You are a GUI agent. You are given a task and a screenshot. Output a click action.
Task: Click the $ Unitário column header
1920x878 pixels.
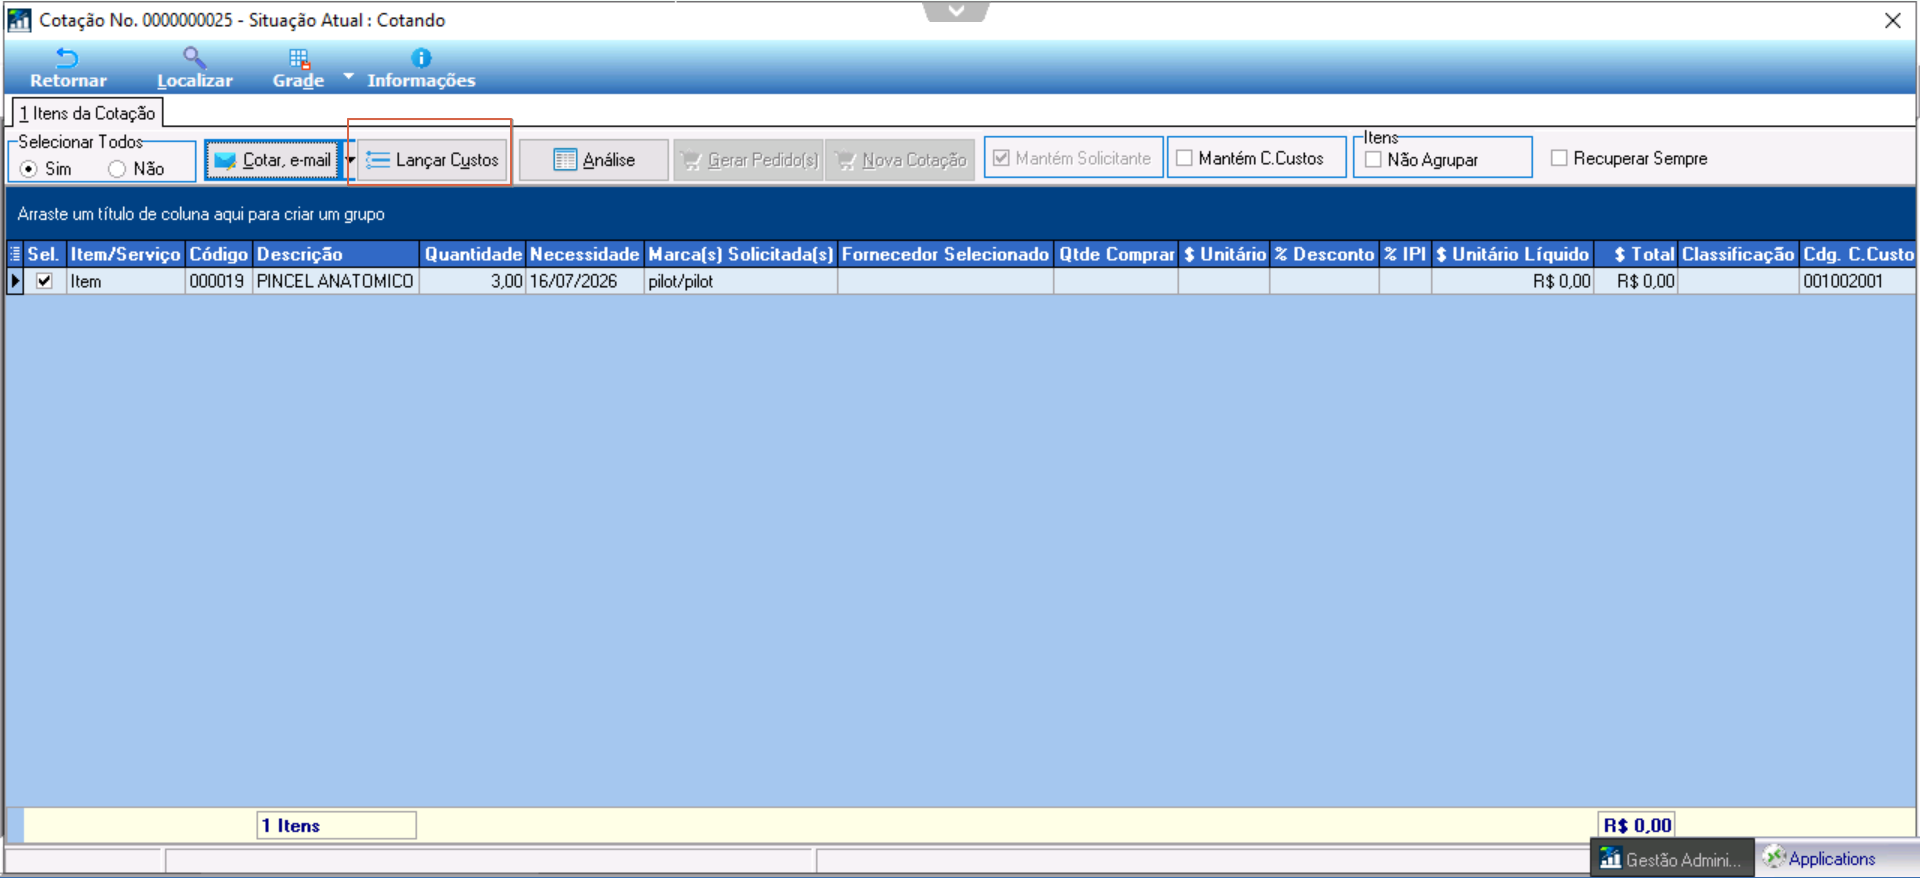pos(1224,254)
